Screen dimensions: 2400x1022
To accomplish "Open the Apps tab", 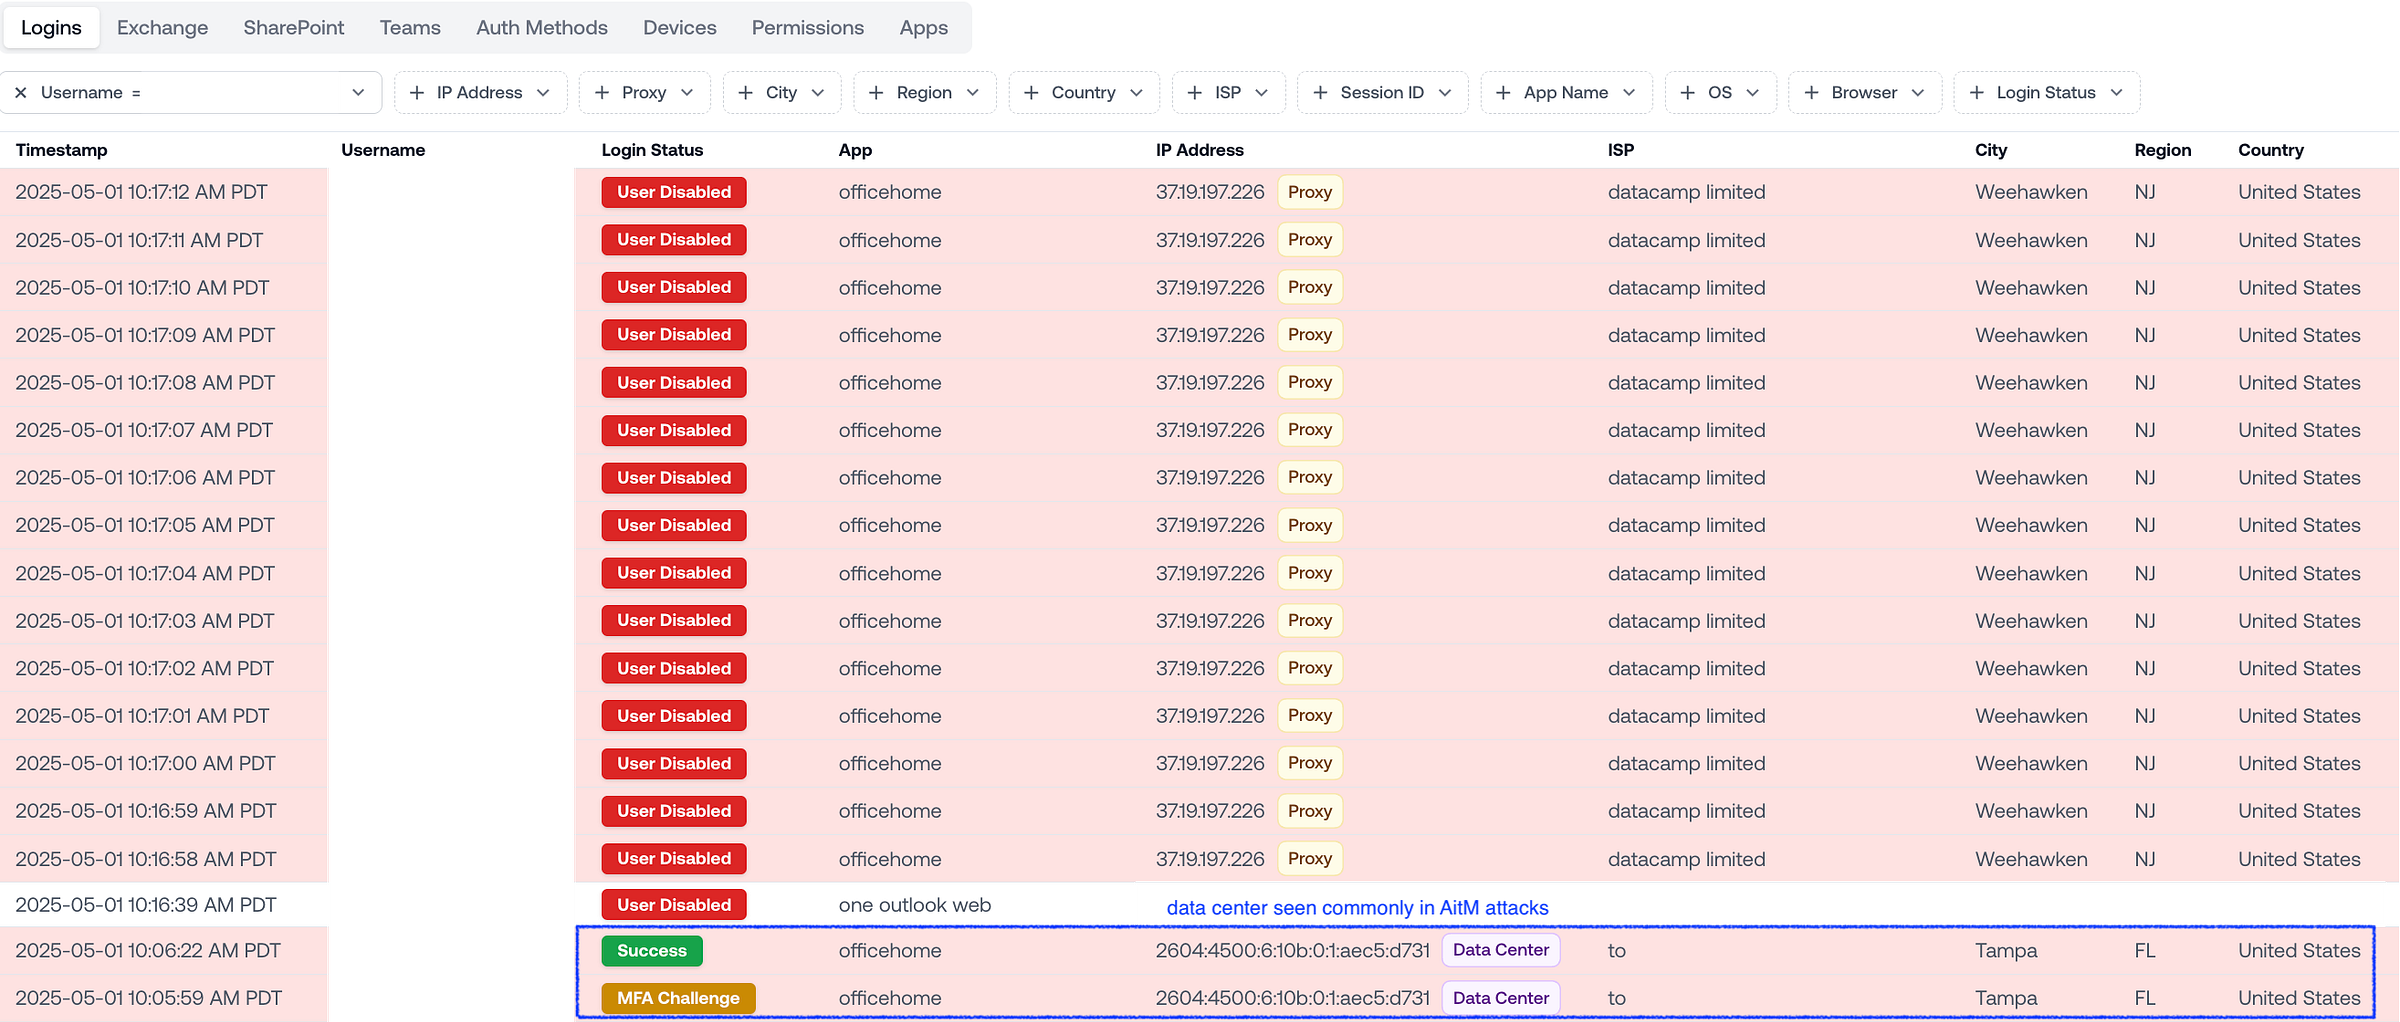I will [923, 28].
